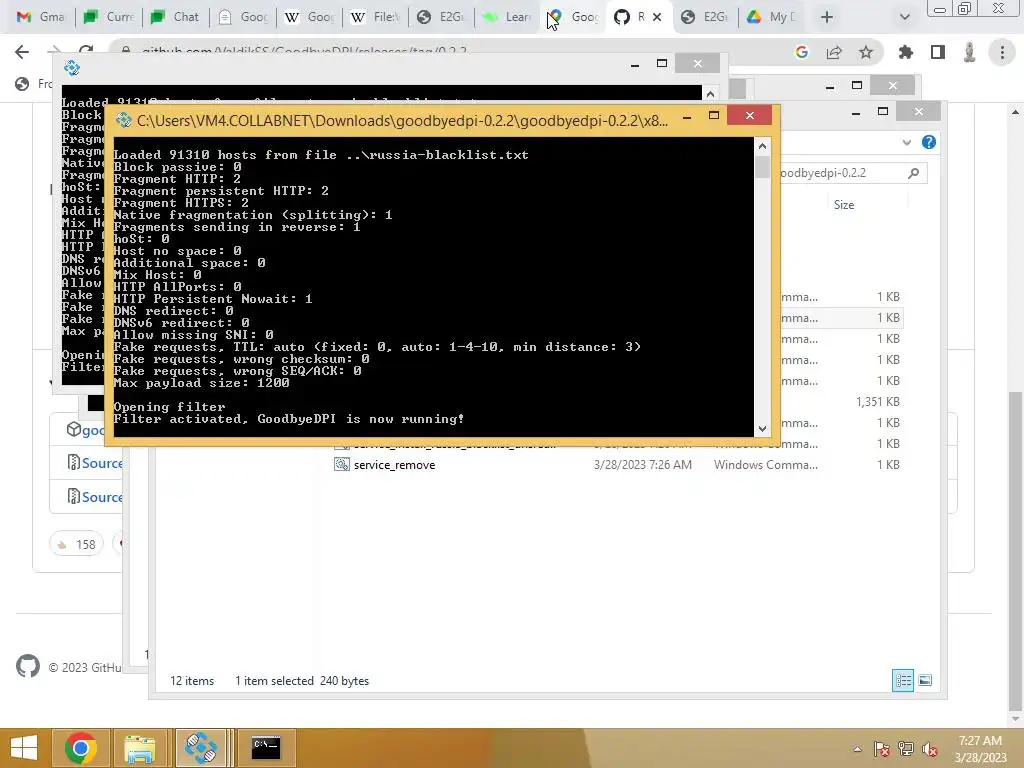Image resolution: width=1024 pixels, height=768 pixels.
Task: Open a new browser tab
Action: point(827,17)
